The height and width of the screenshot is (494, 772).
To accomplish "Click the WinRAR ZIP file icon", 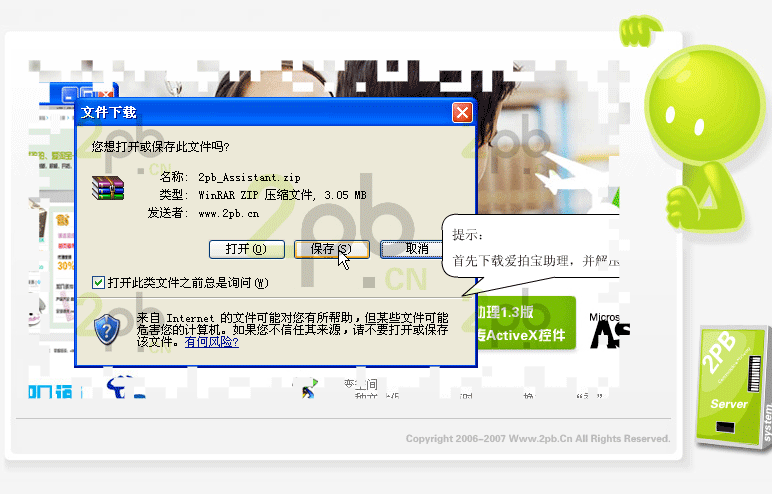I will pyautogui.click(x=108, y=188).
